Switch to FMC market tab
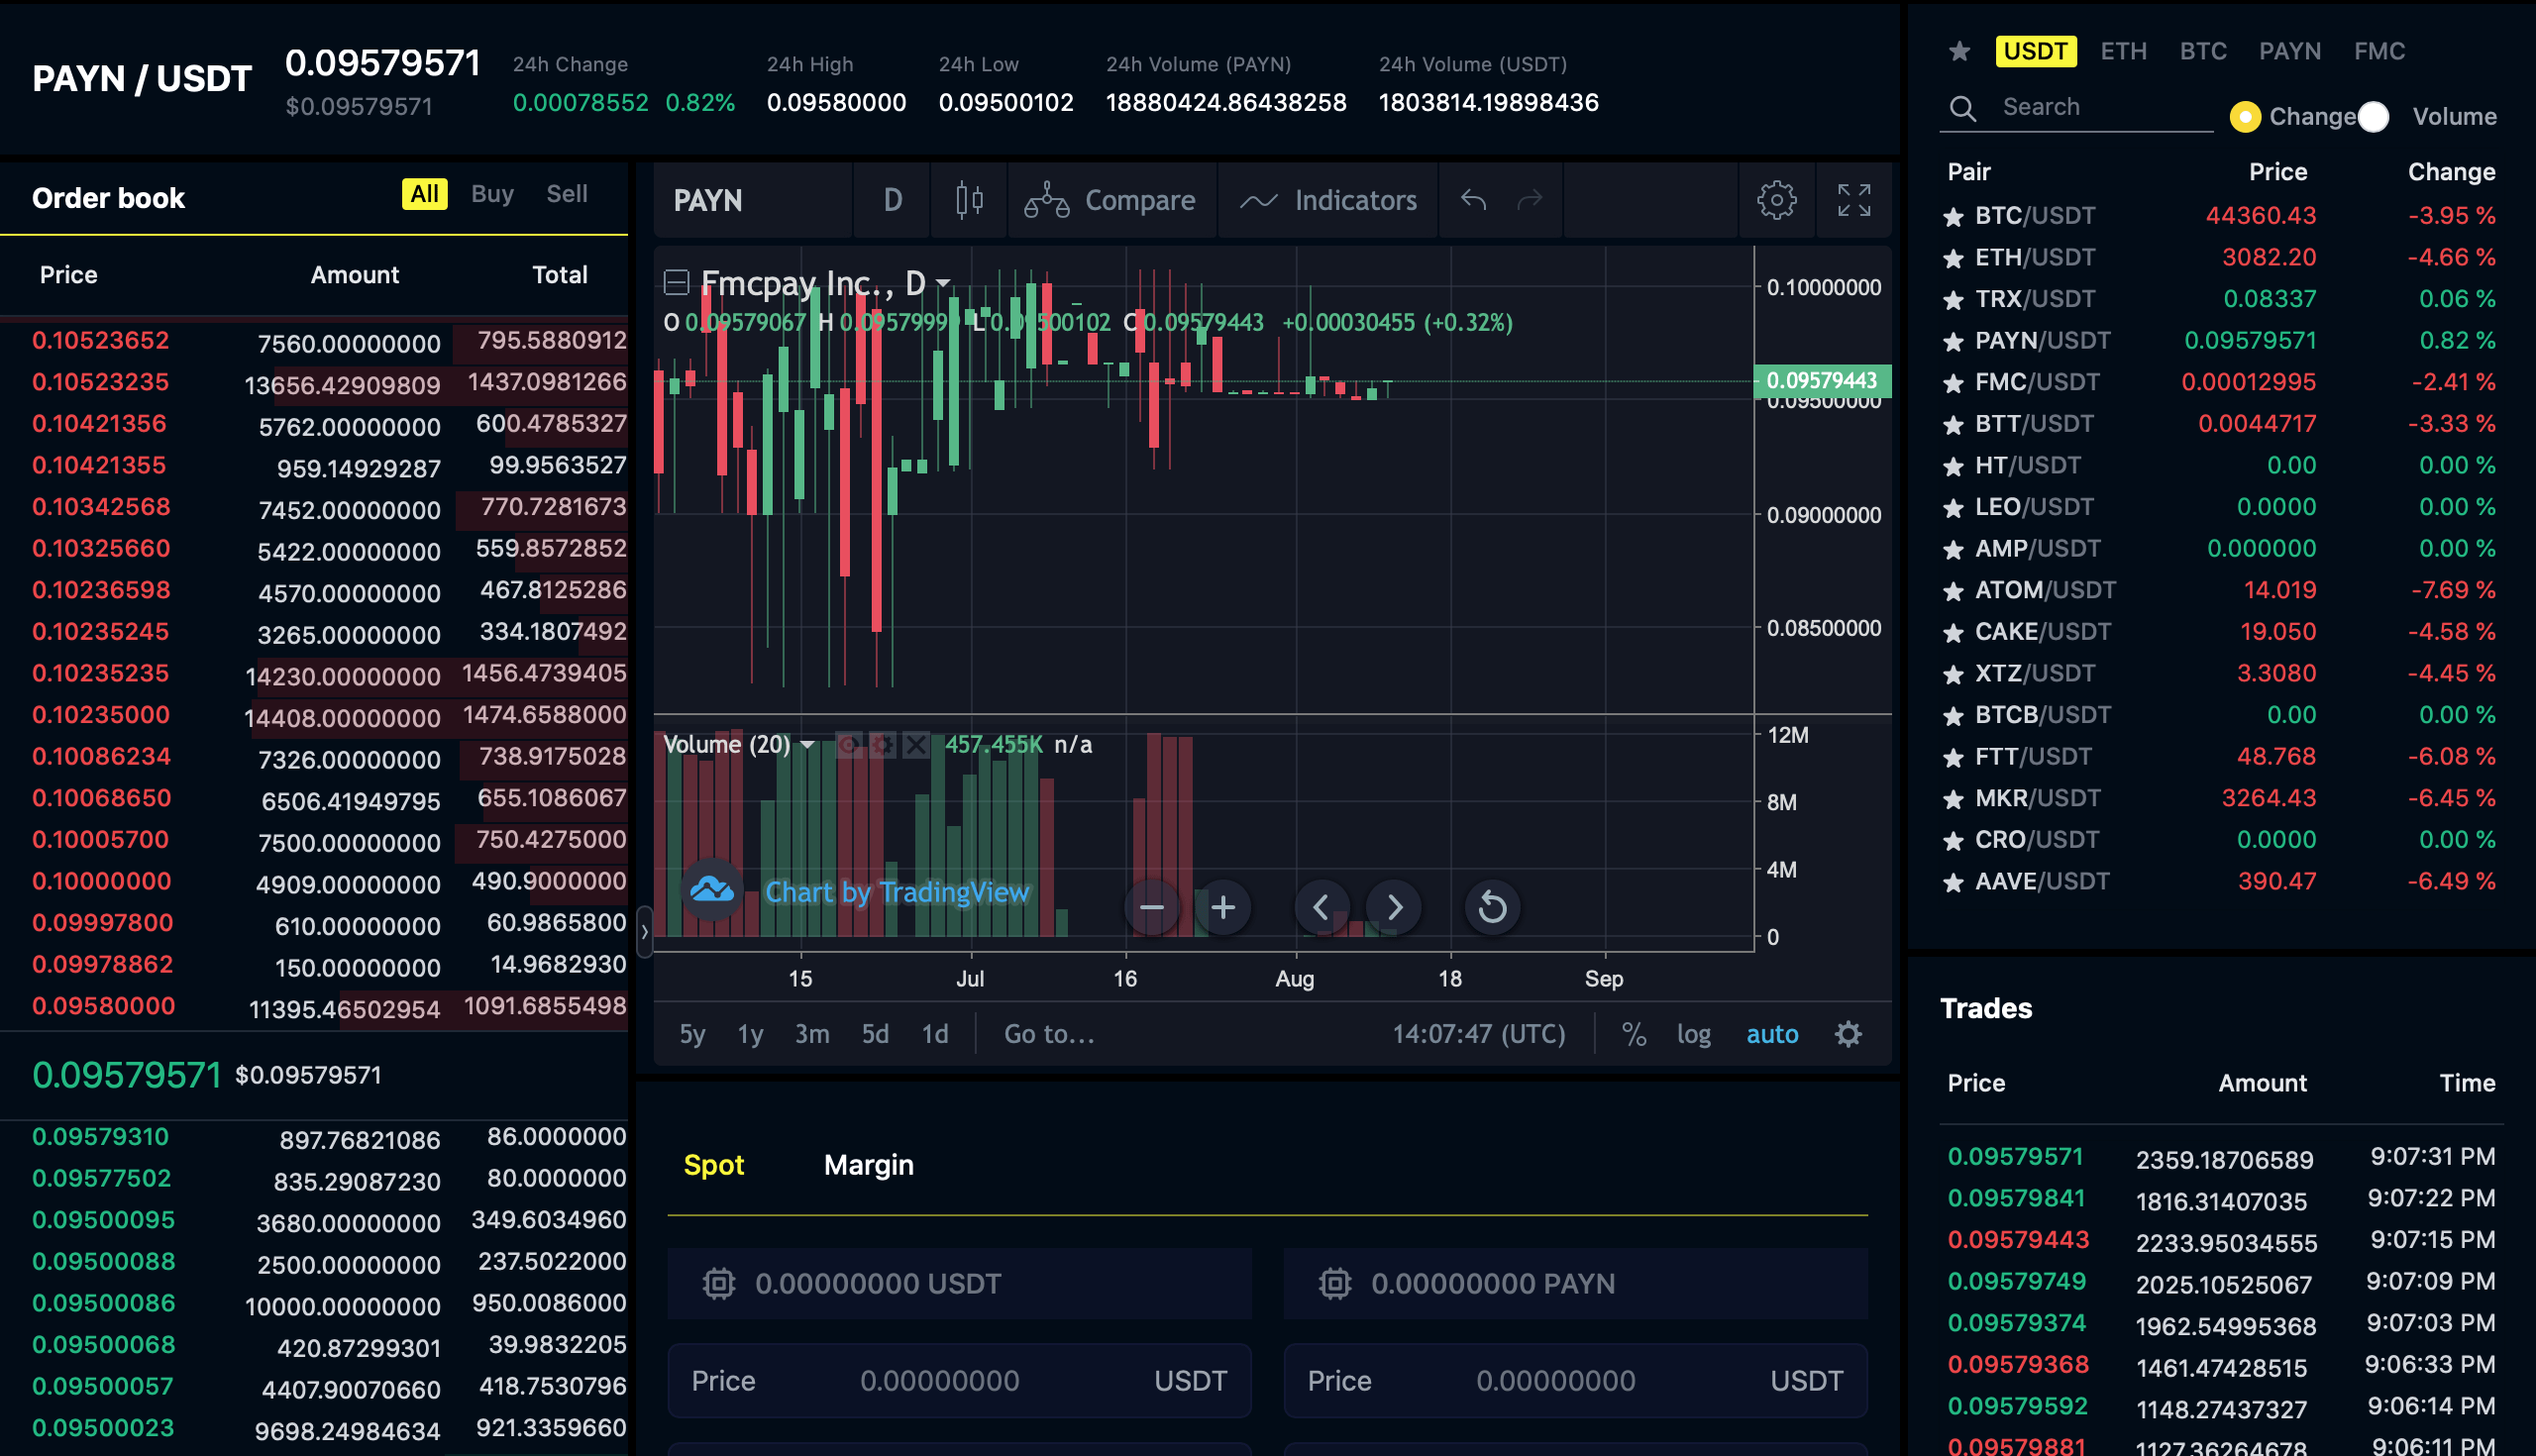2536x1456 pixels. [2379, 51]
